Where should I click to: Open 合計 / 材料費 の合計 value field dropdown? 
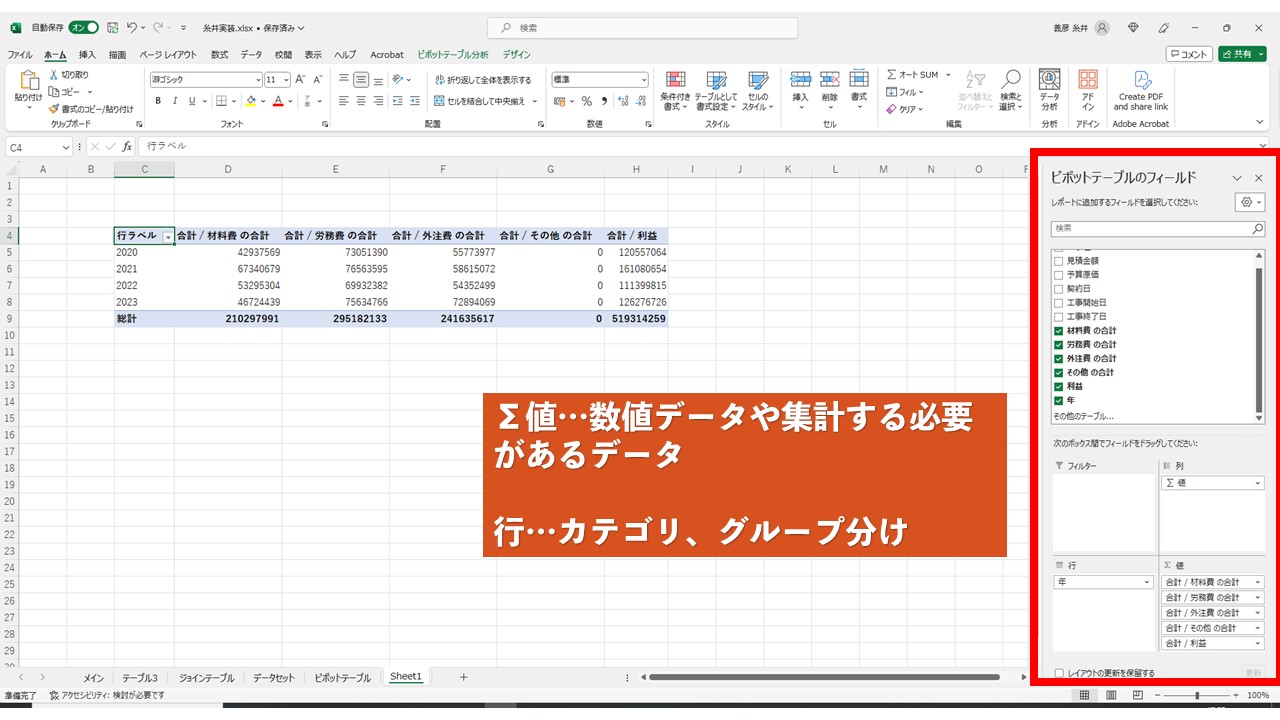(x=1257, y=582)
